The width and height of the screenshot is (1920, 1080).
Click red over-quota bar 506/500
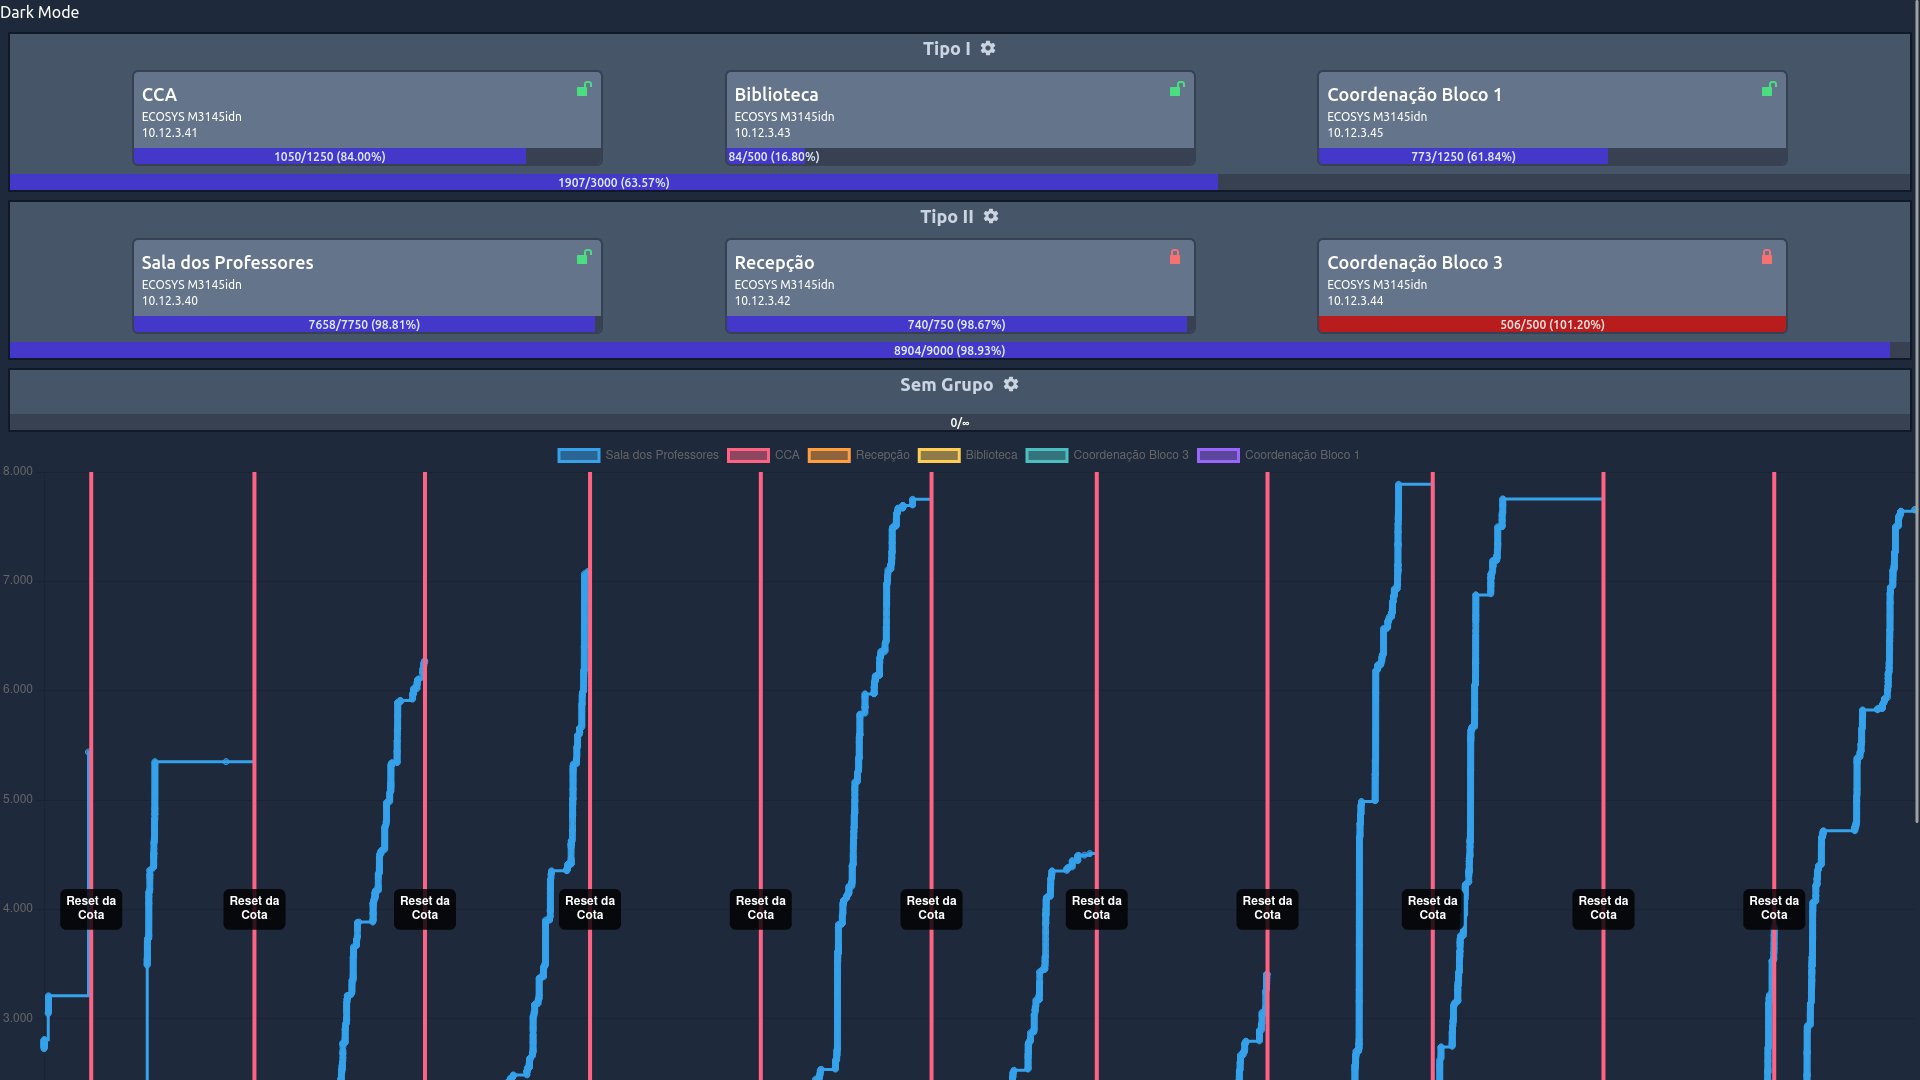pos(1552,325)
